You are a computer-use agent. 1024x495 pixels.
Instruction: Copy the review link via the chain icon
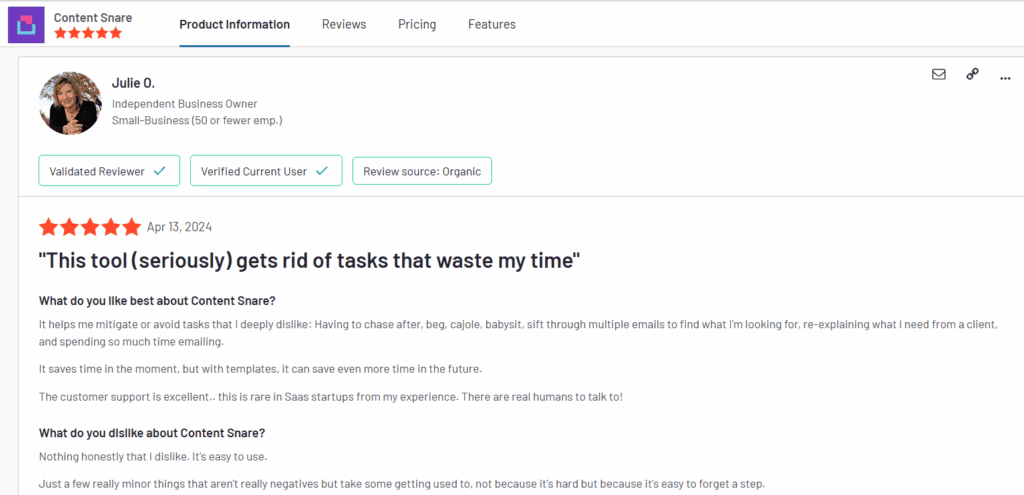point(972,74)
